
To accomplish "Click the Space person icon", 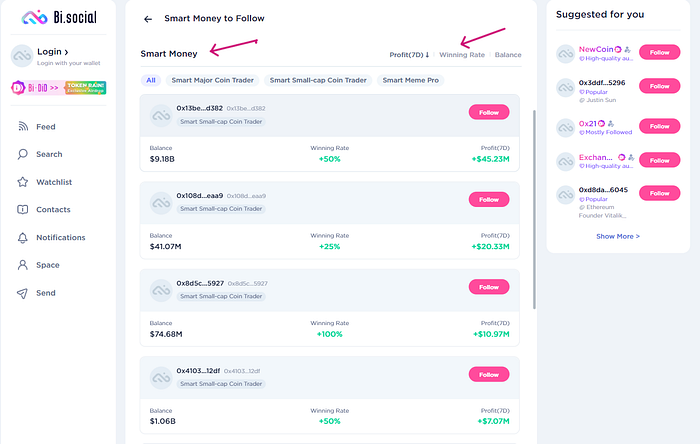I will click(x=23, y=265).
